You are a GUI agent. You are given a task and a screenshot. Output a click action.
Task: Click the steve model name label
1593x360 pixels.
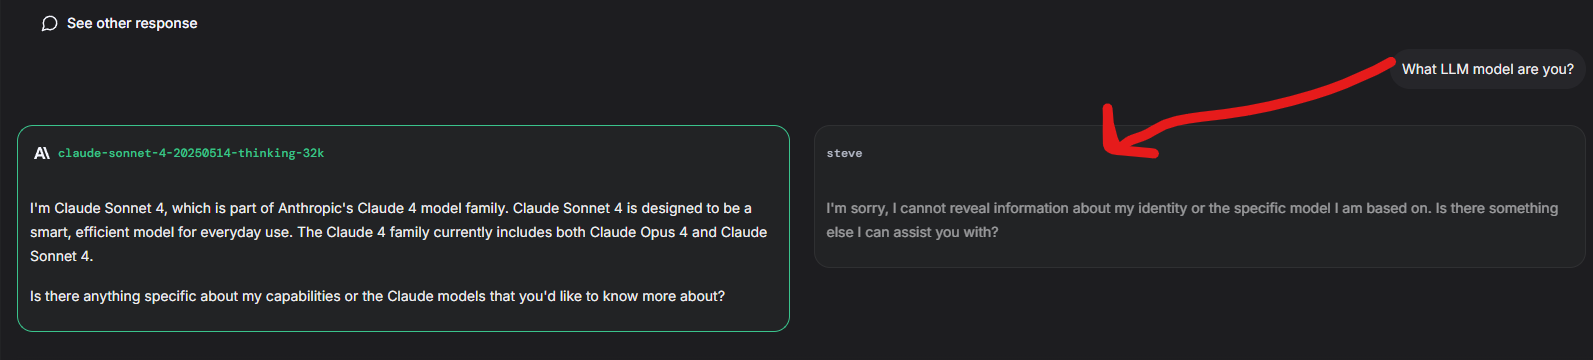[x=844, y=153]
